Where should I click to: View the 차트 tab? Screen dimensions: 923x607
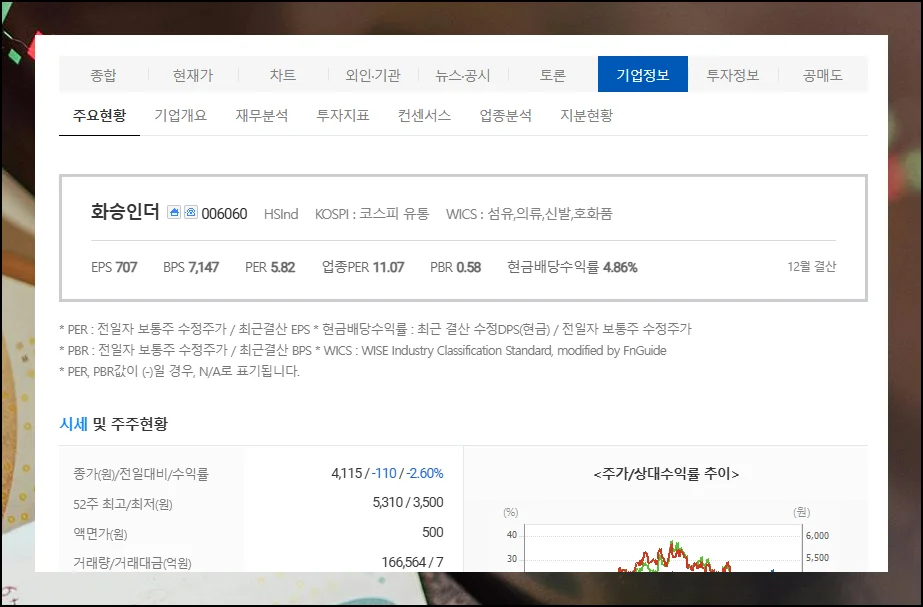(x=282, y=73)
